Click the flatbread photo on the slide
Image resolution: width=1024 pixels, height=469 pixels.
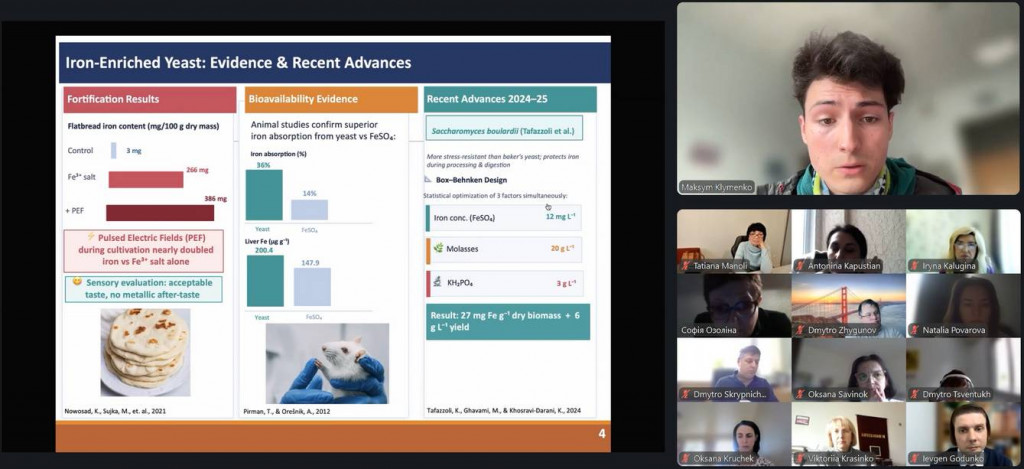tap(146, 351)
